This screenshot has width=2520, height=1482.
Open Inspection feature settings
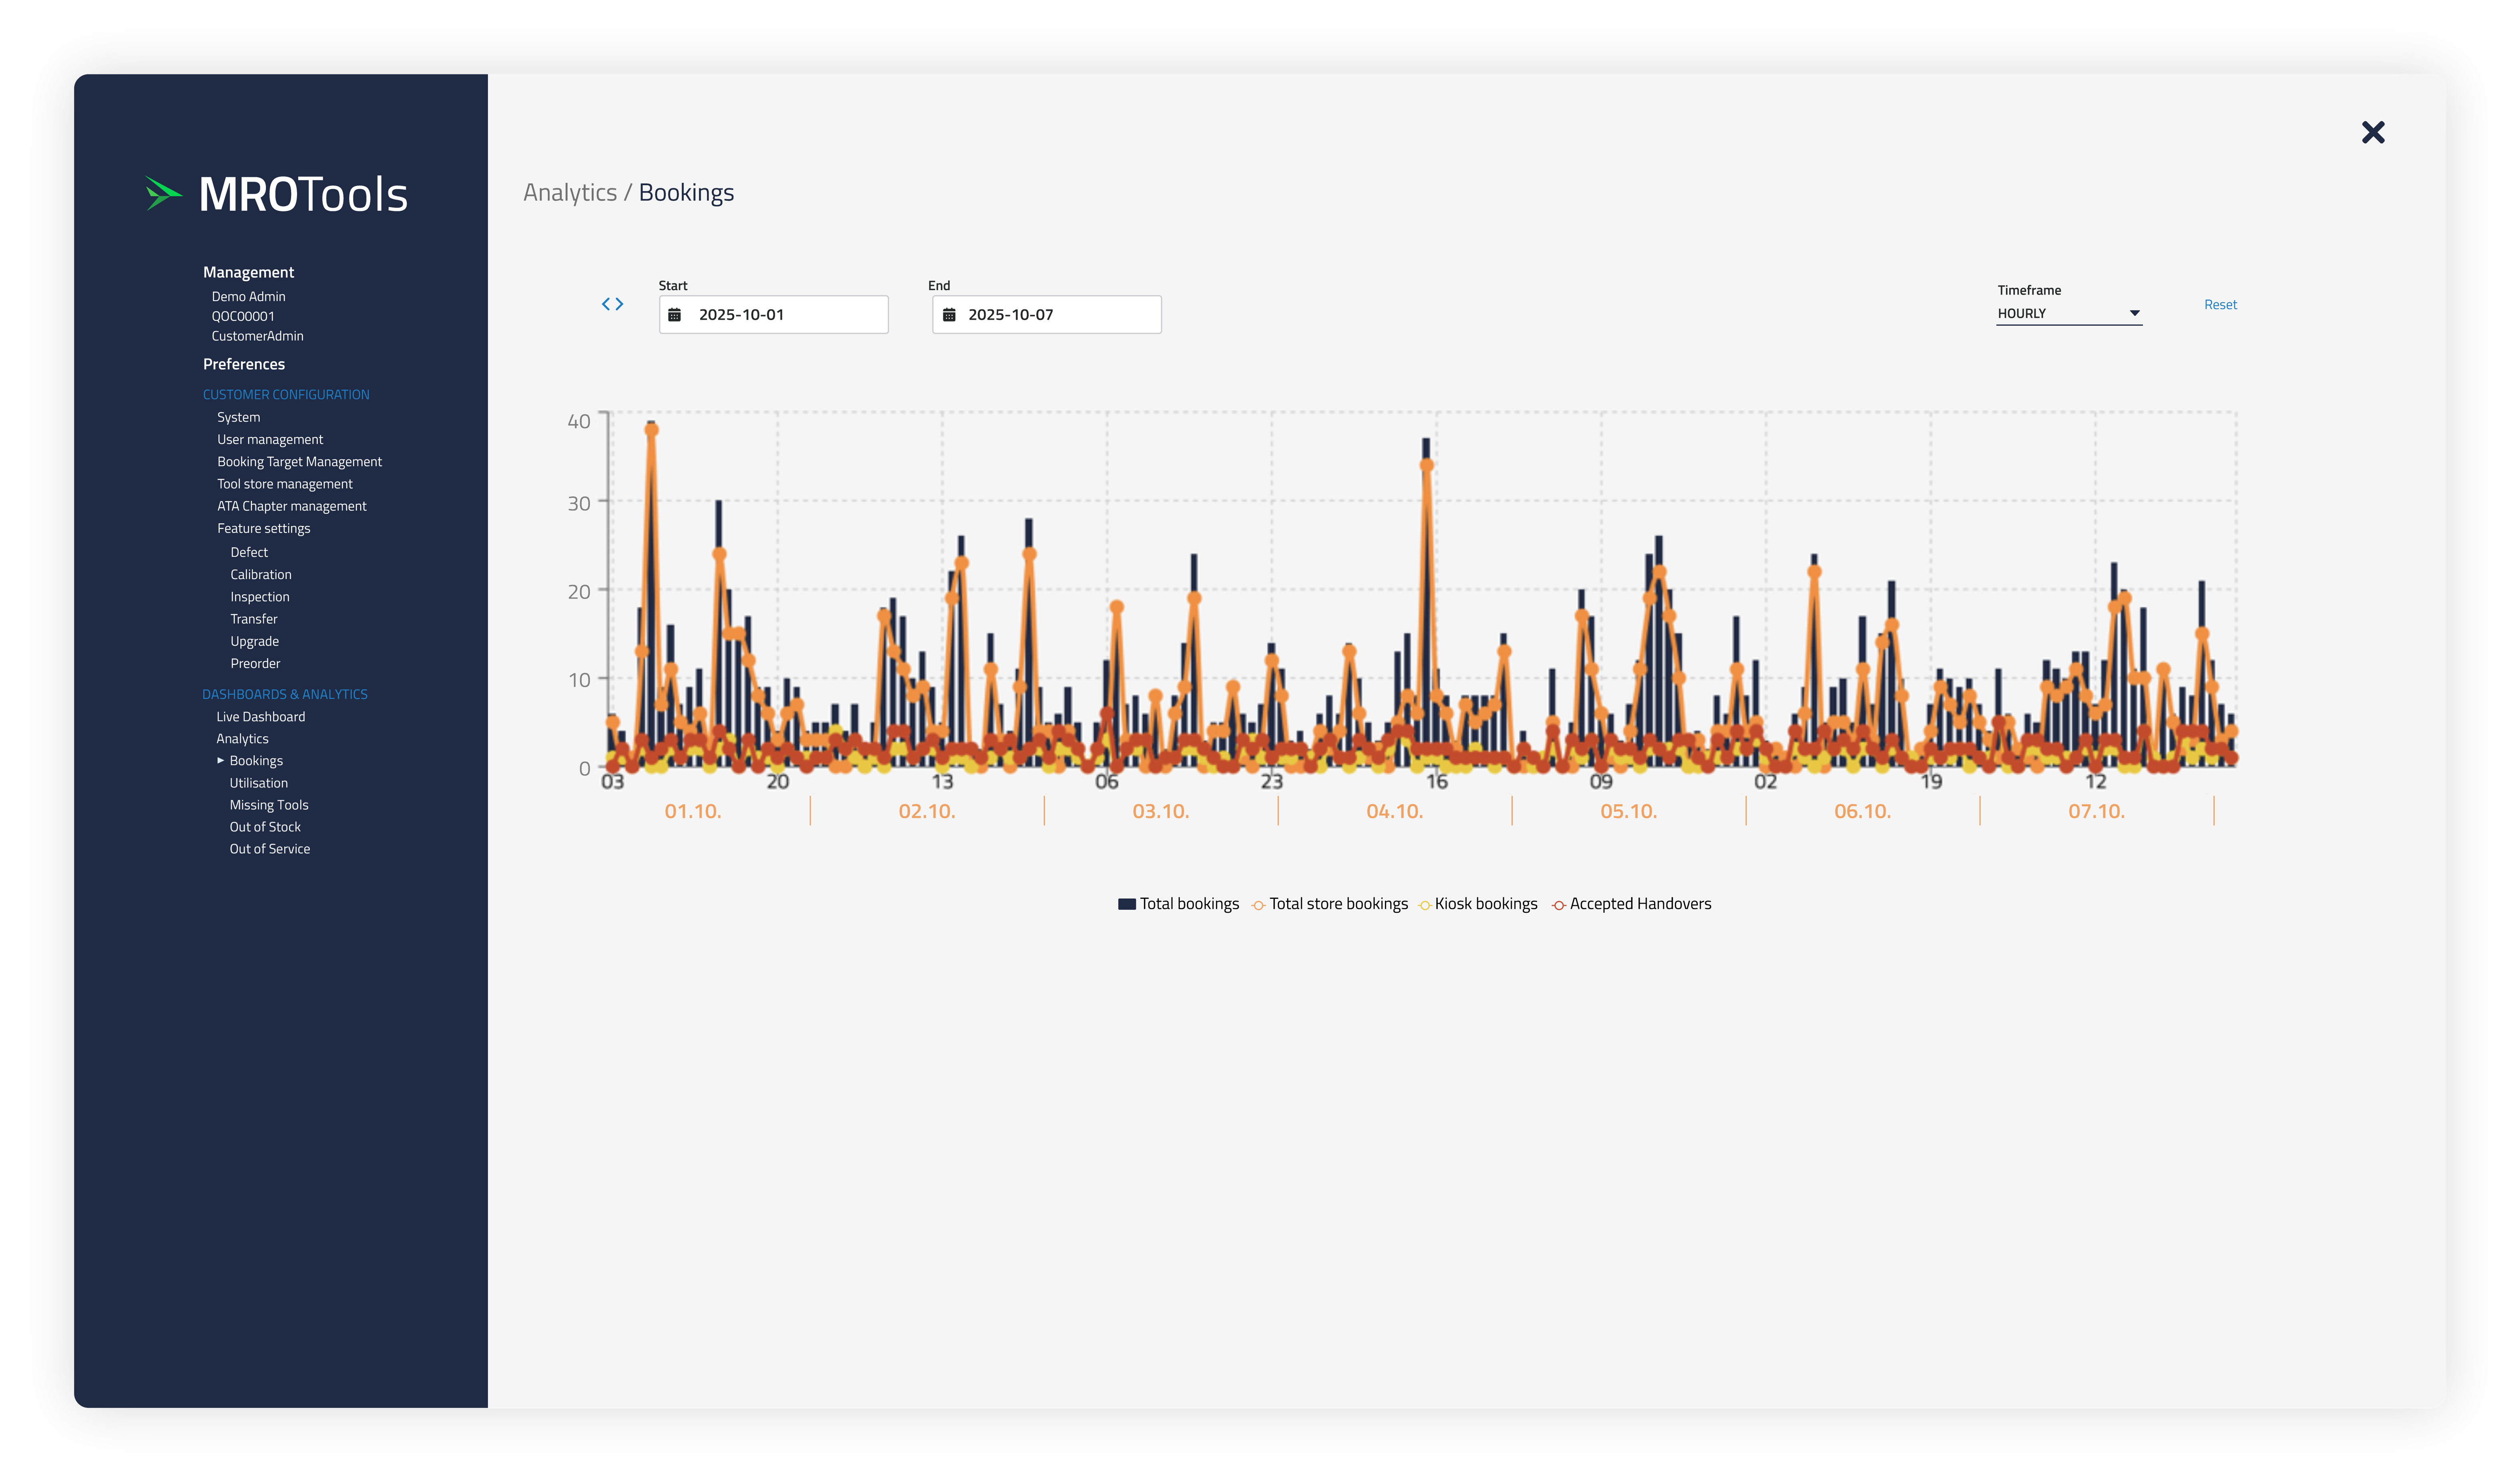(x=259, y=597)
